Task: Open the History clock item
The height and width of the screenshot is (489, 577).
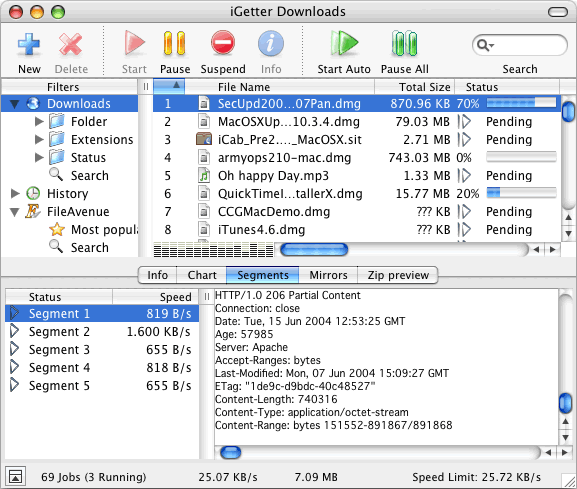Action: pos(33,193)
